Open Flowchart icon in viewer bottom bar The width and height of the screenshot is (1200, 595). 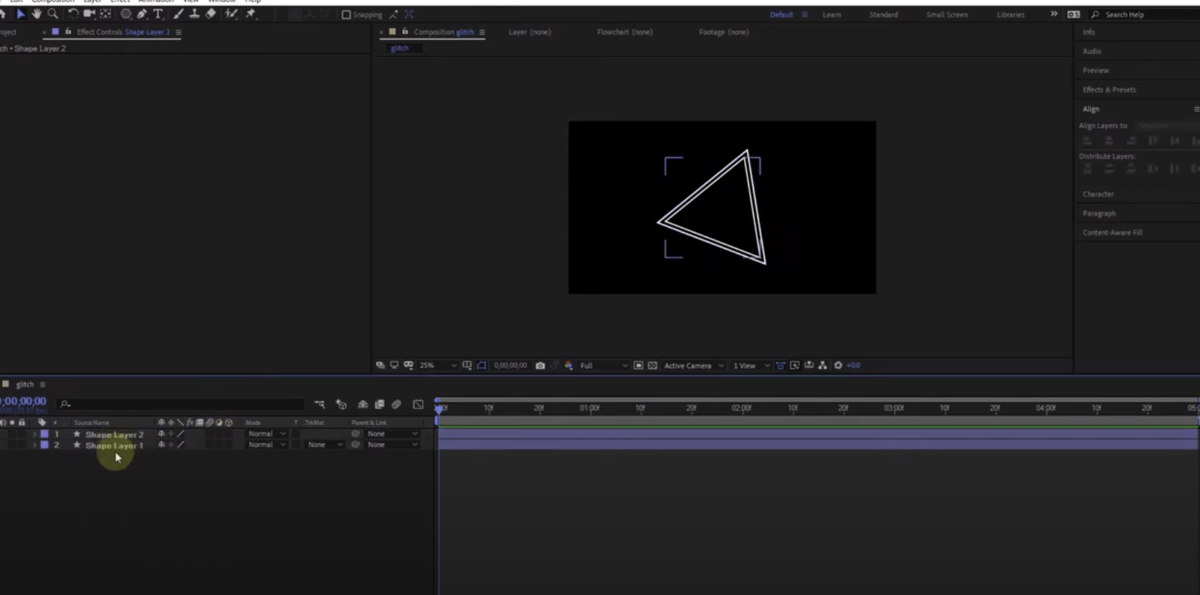point(821,365)
